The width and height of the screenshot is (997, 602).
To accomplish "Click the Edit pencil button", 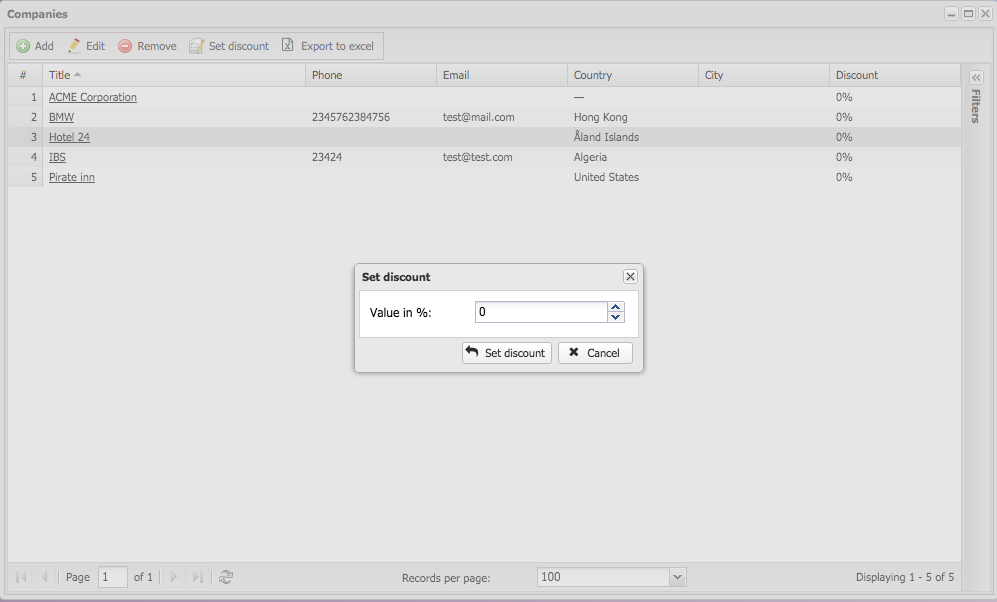I will coord(86,46).
